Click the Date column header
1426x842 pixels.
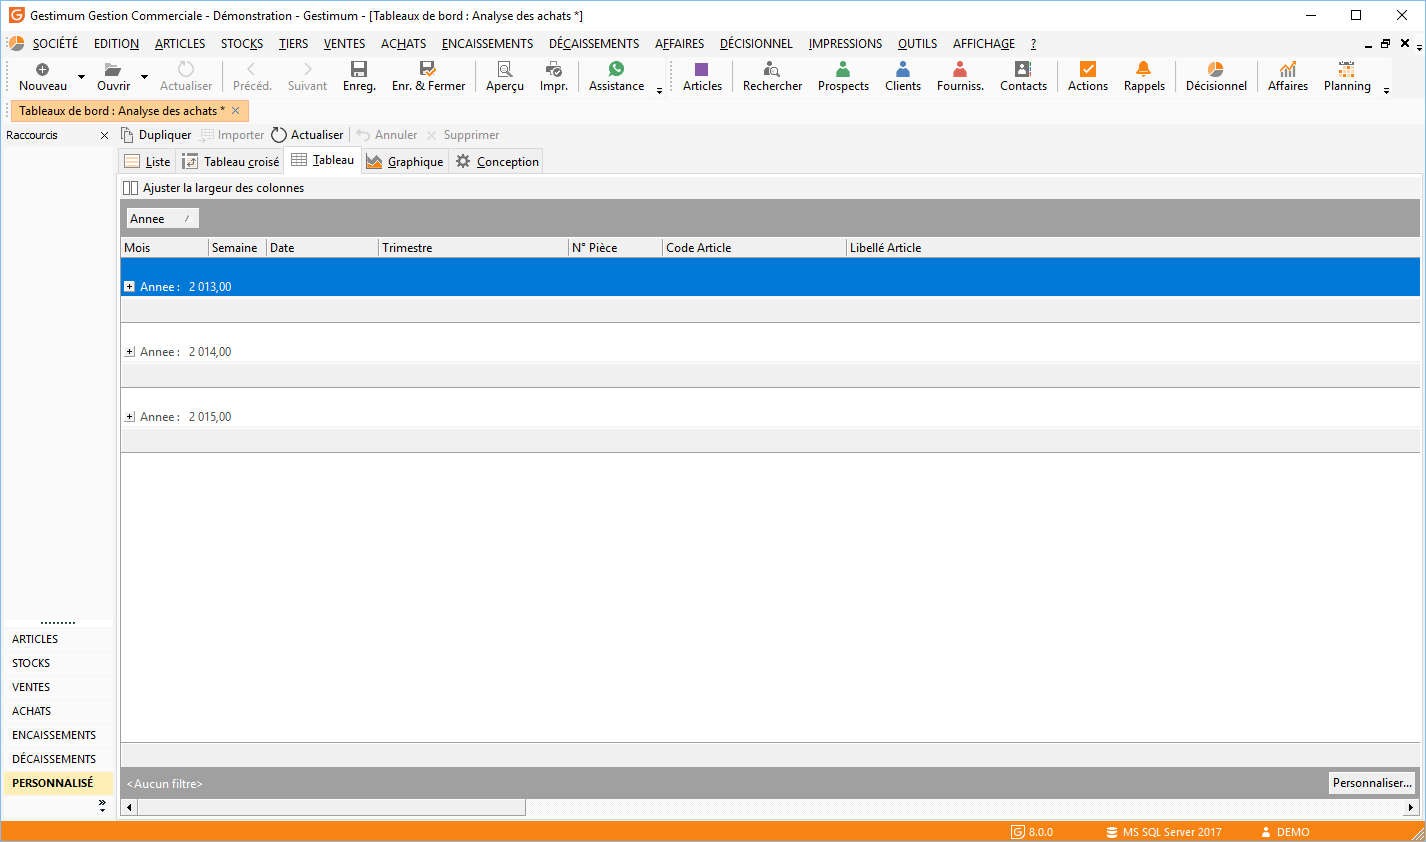(x=322, y=248)
